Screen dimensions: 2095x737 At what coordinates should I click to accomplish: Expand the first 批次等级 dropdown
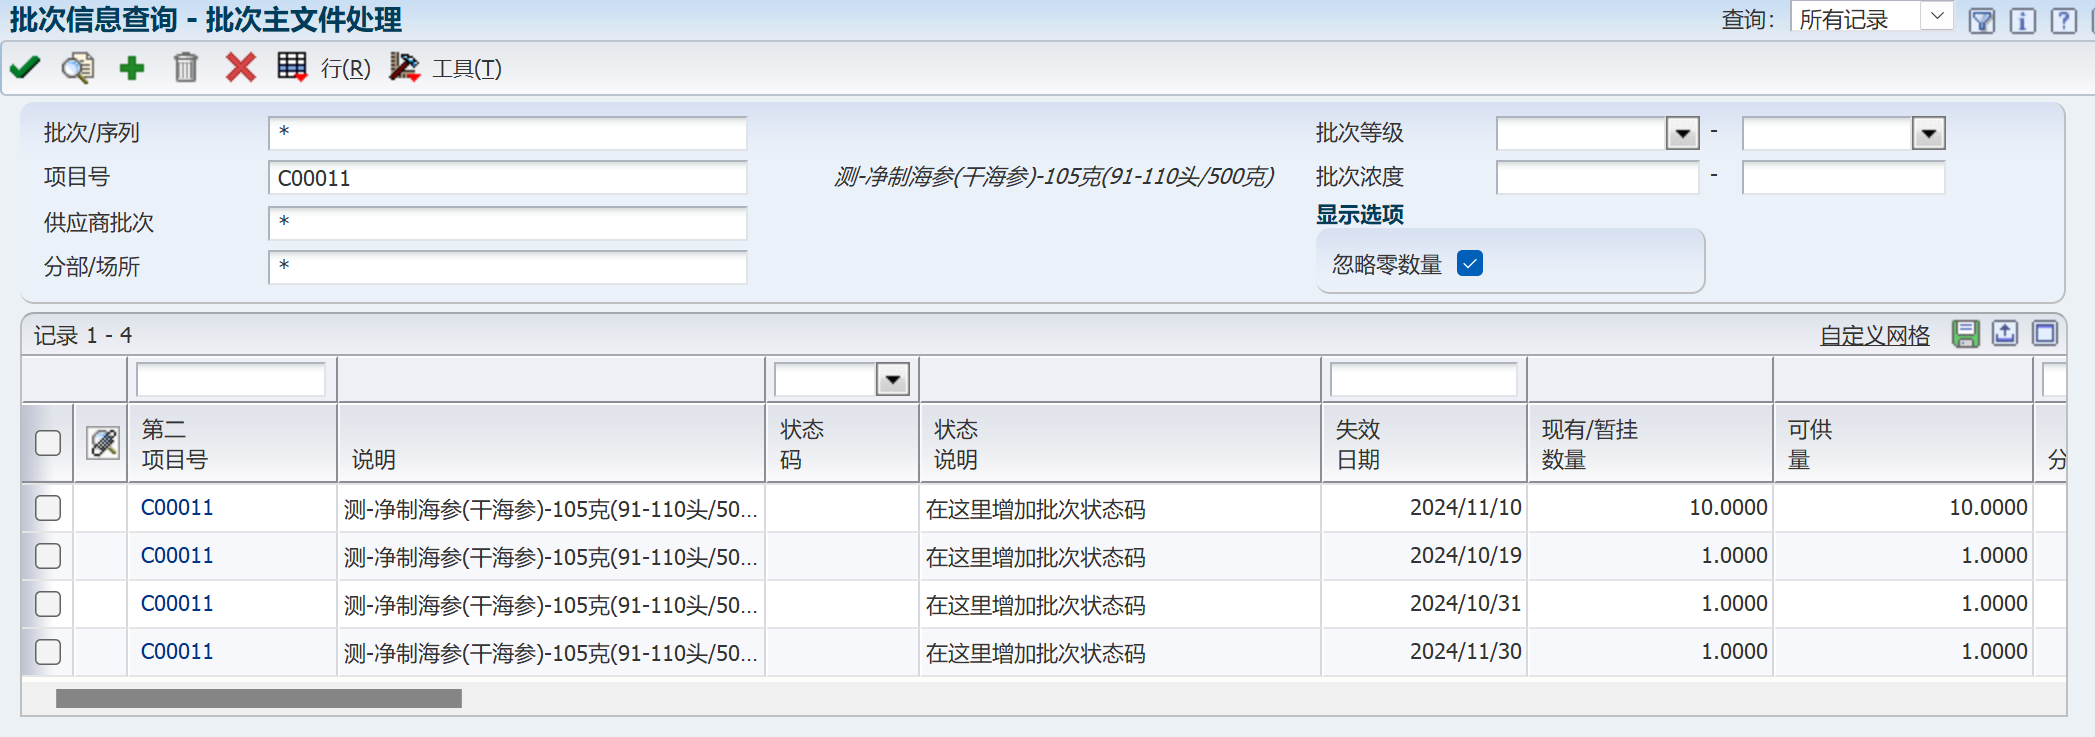pyautogui.click(x=1682, y=133)
